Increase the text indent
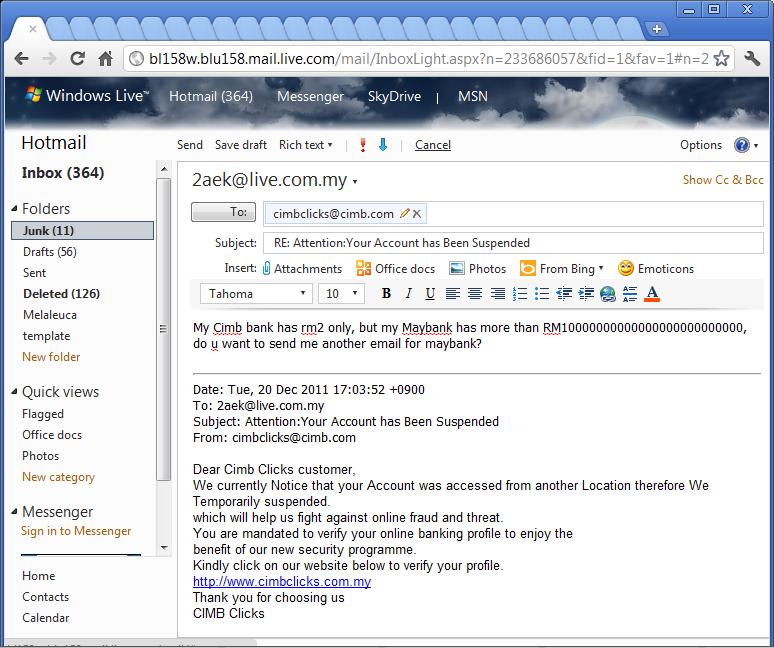Viewport: 774px width, 648px height. (586, 294)
